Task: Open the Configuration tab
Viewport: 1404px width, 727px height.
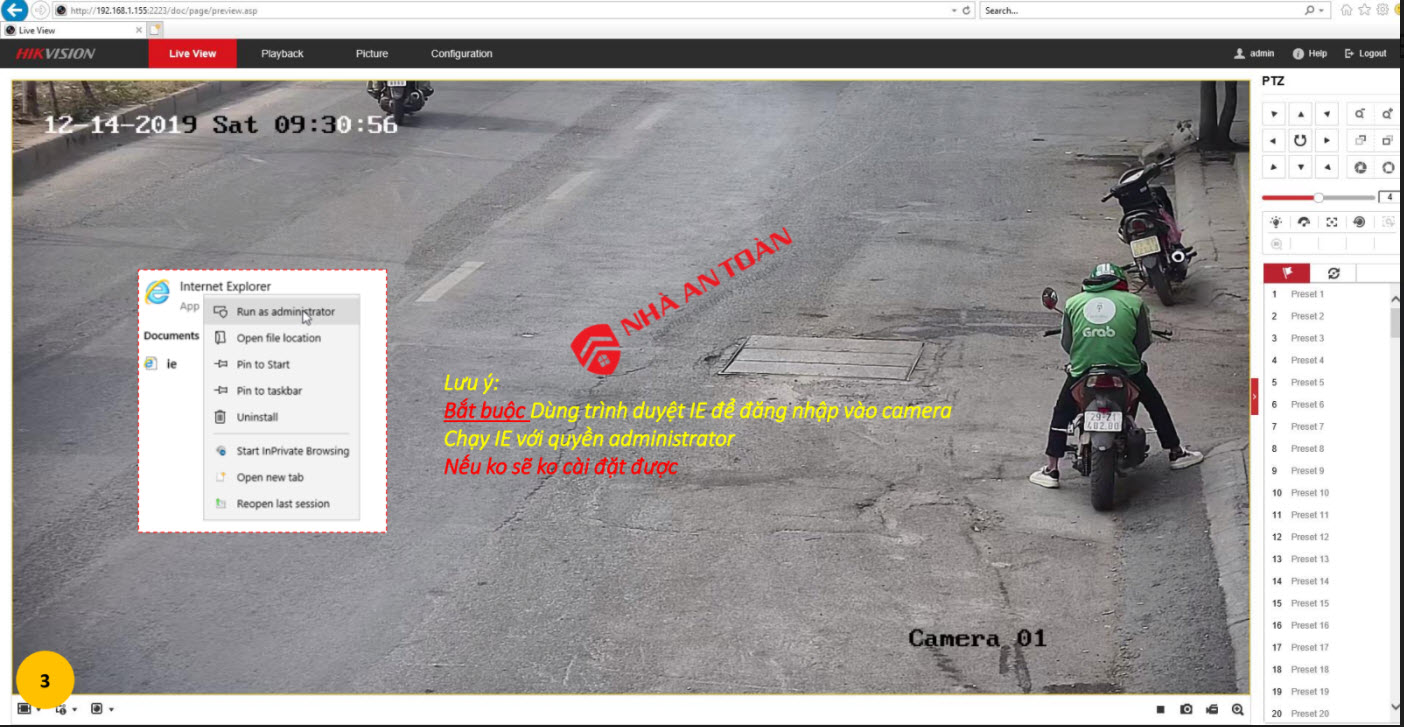Action: pyautogui.click(x=461, y=54)
